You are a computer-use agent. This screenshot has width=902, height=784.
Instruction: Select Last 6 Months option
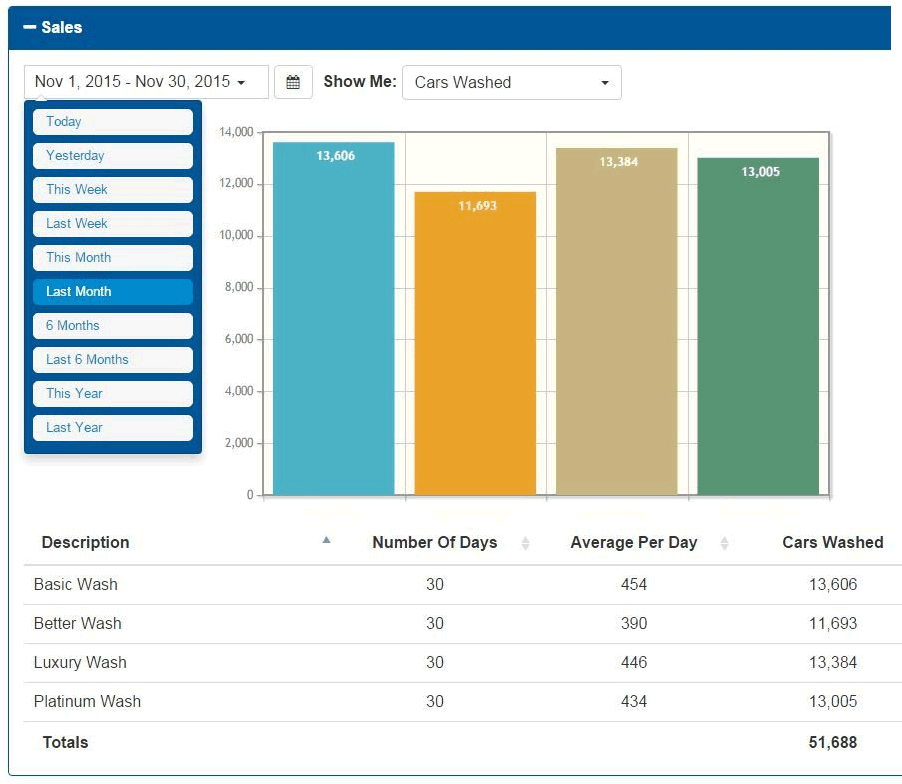(x=112, y=360)
